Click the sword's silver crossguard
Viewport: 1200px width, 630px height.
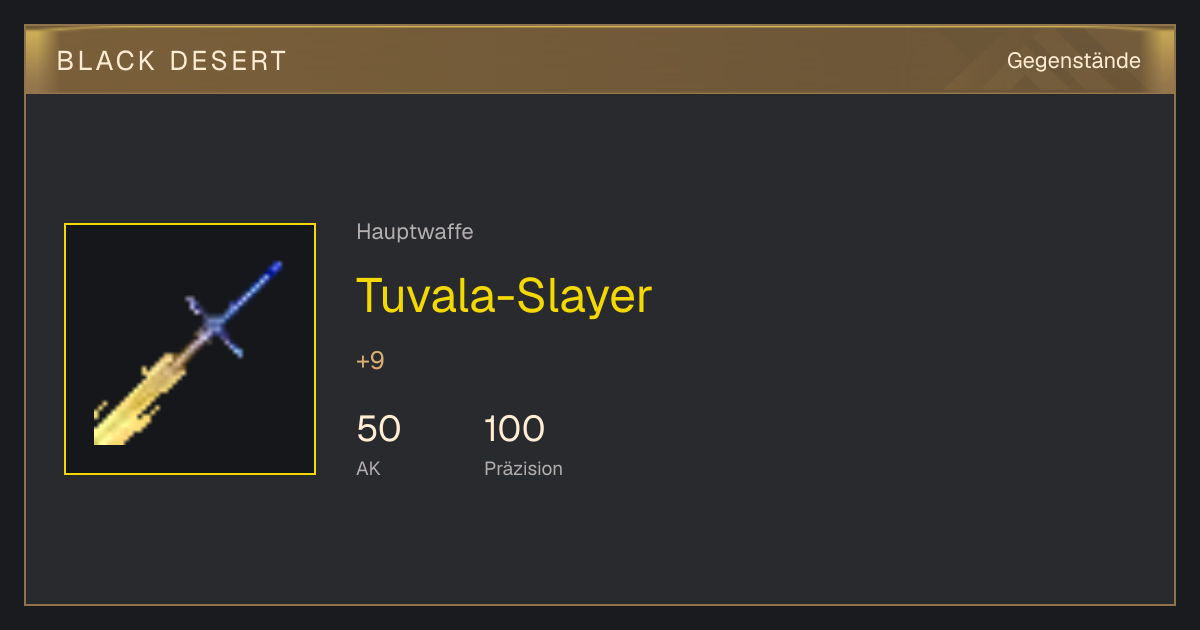click(215, 326)
